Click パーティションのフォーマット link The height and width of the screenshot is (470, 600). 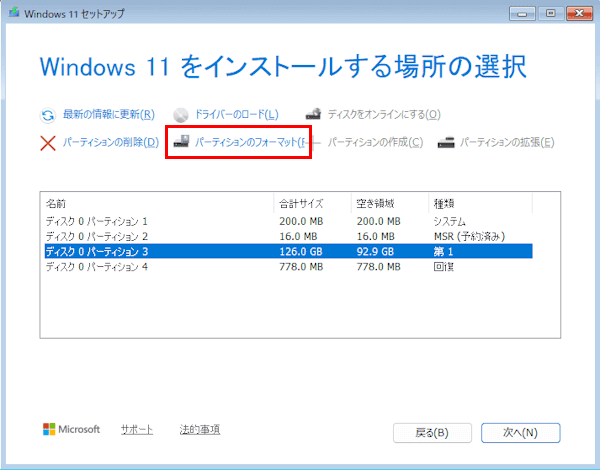(249, 142)
